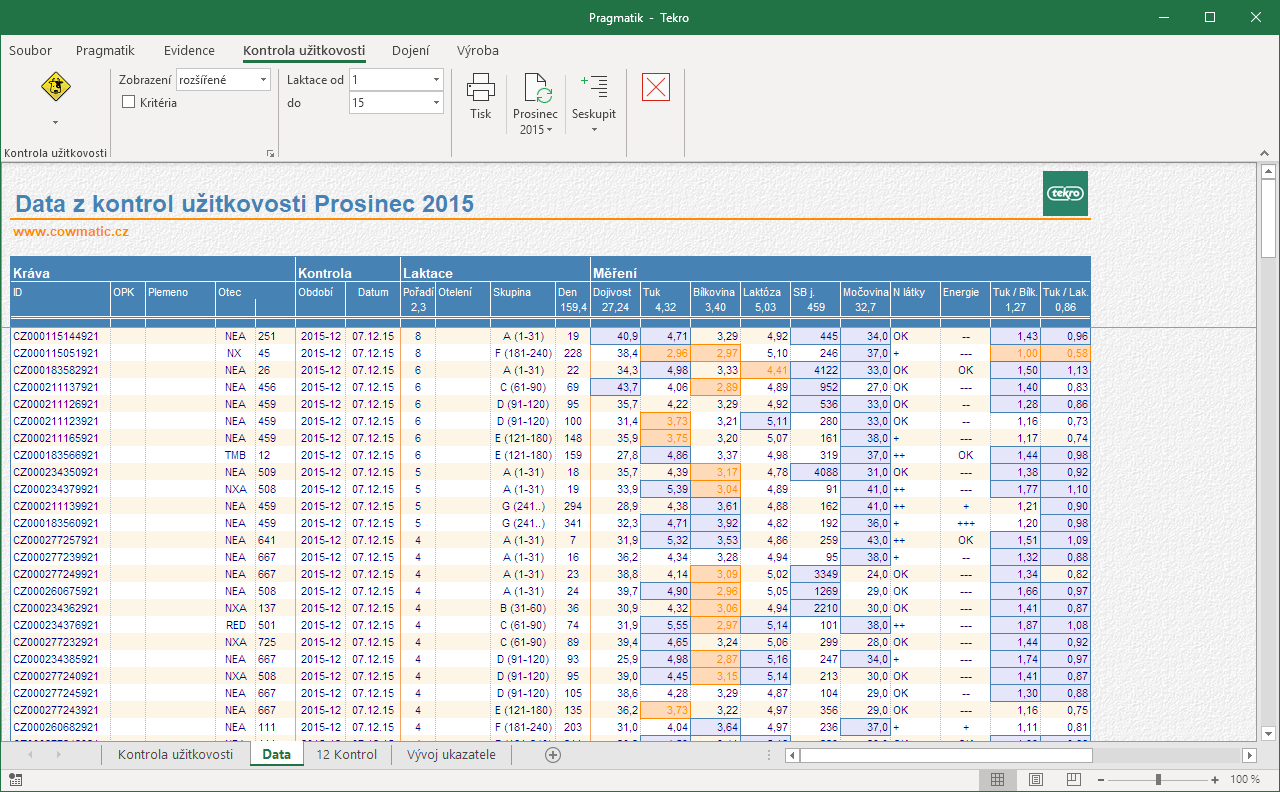Open the Zobrazení rozšířené dropdown
The image size is (1280, 792).
pos(263,79)
